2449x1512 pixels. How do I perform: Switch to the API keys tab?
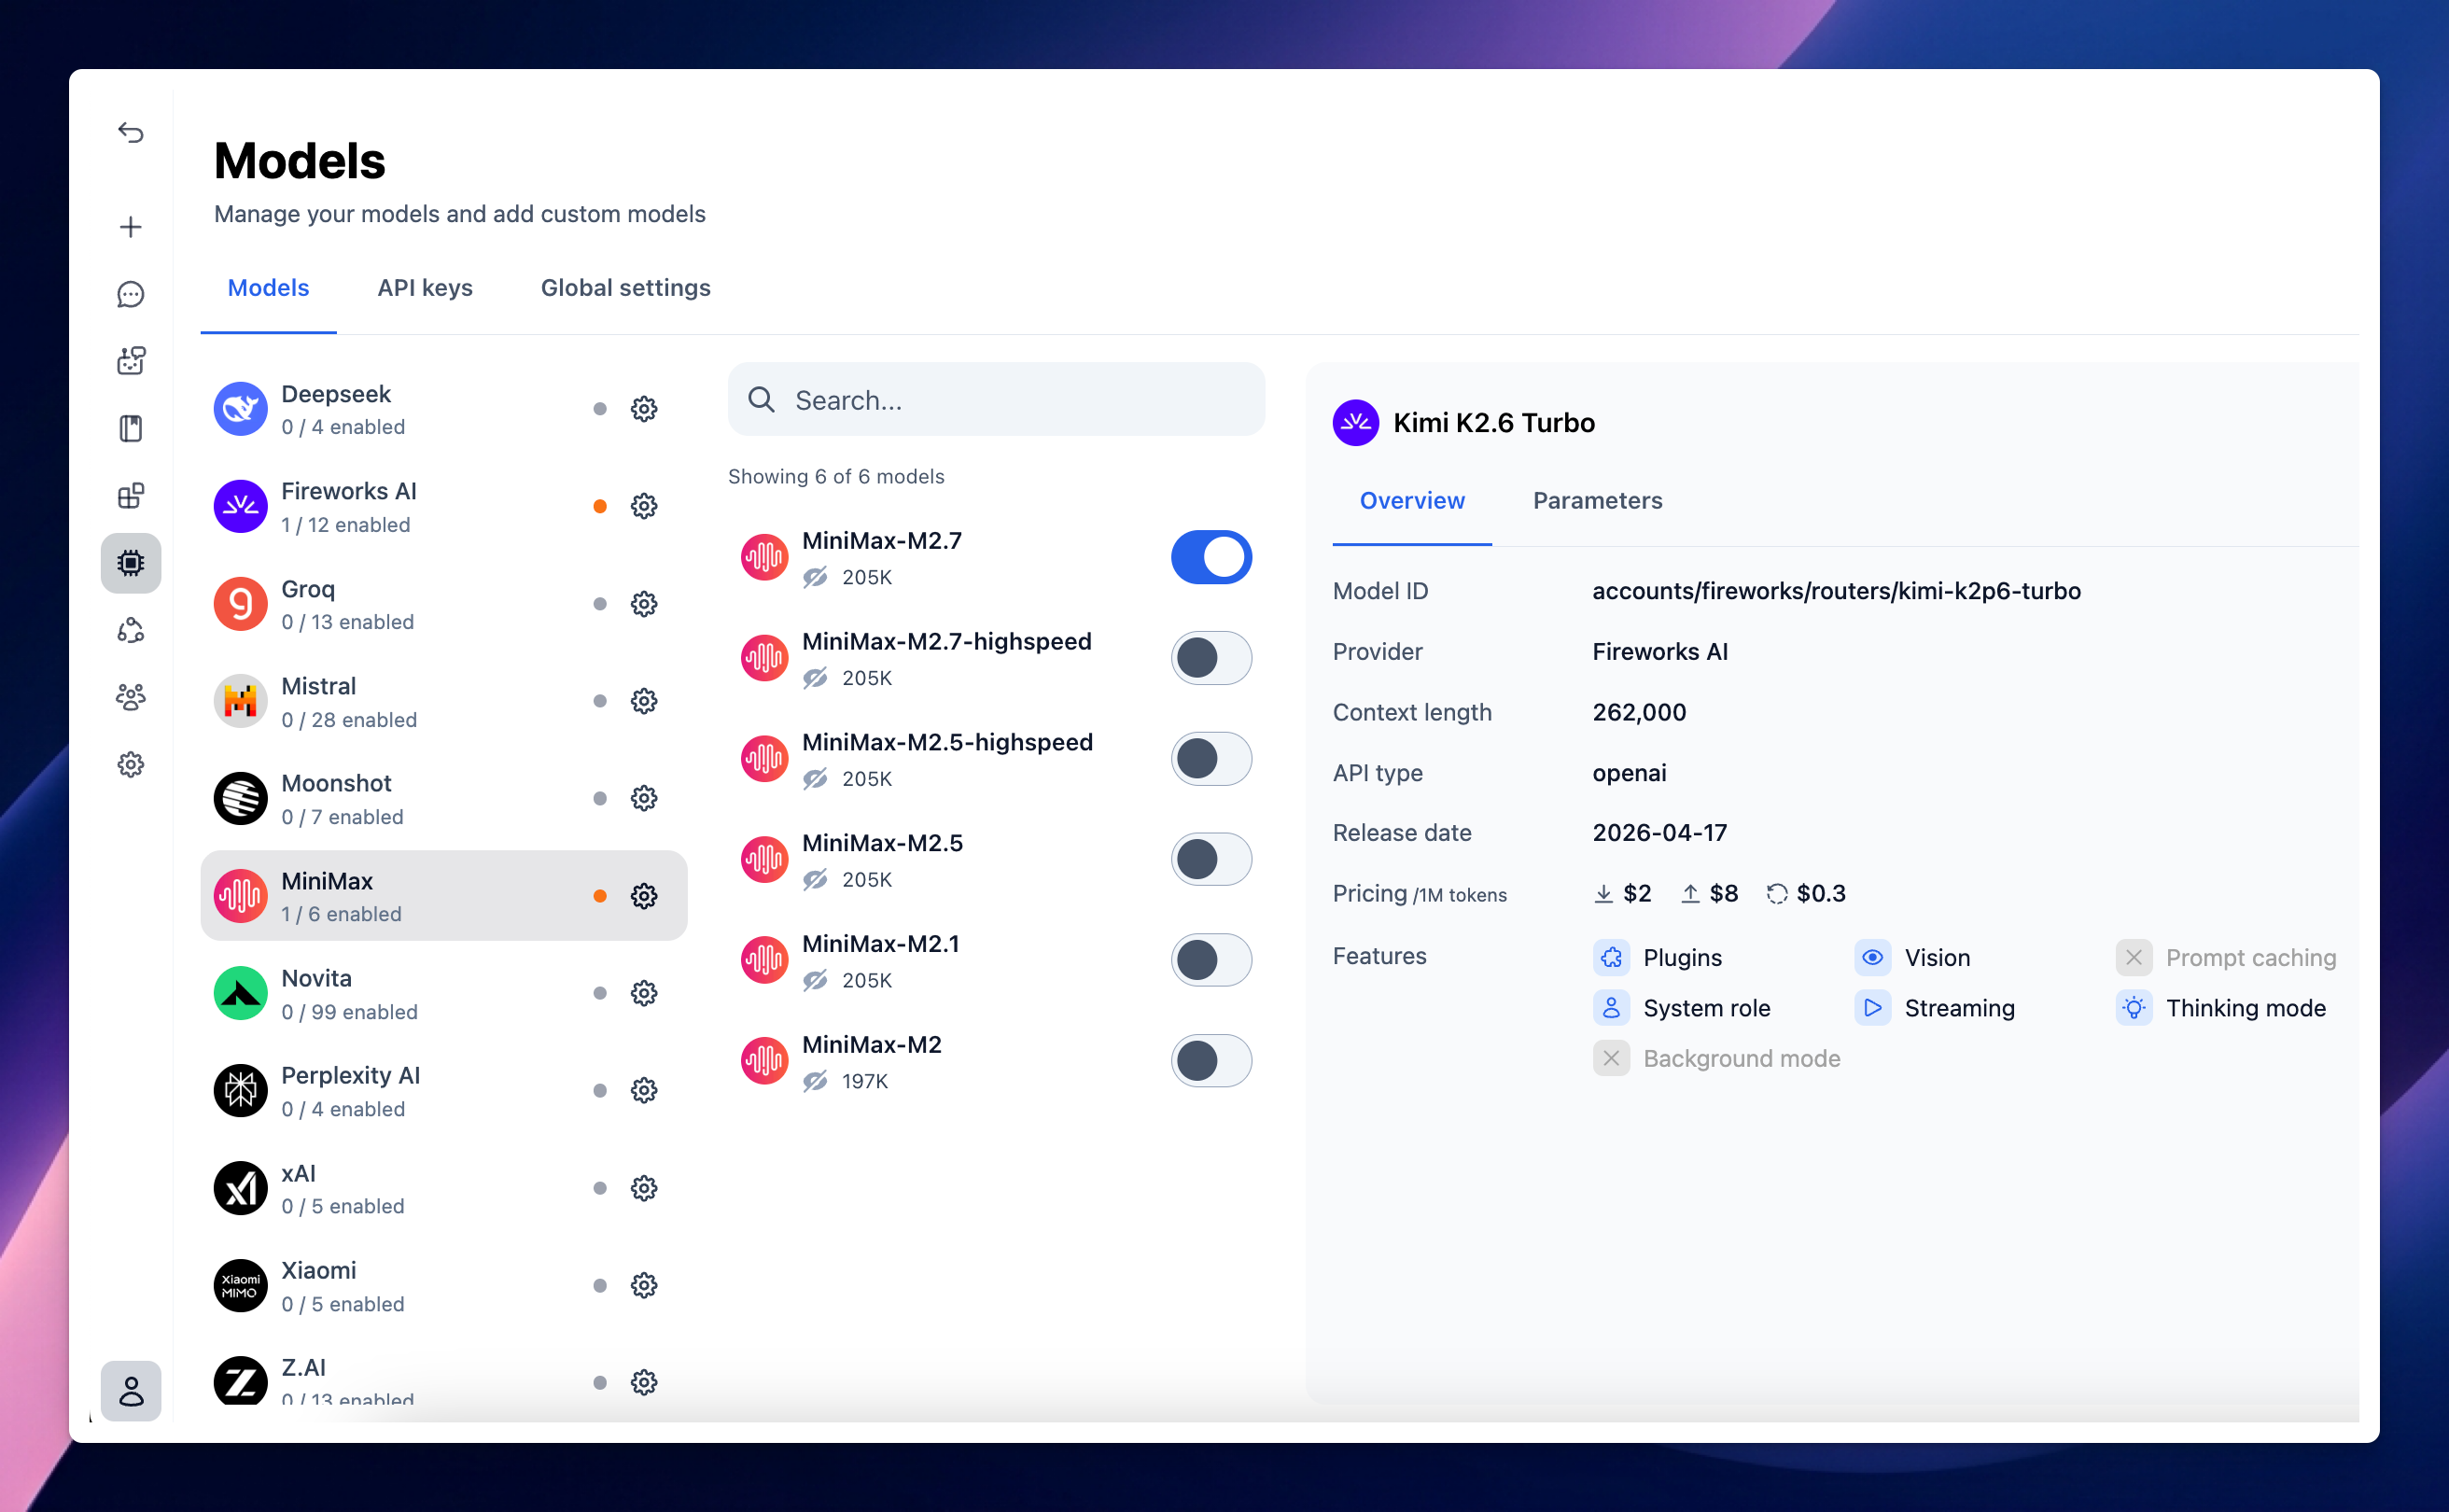coord(425,288)
